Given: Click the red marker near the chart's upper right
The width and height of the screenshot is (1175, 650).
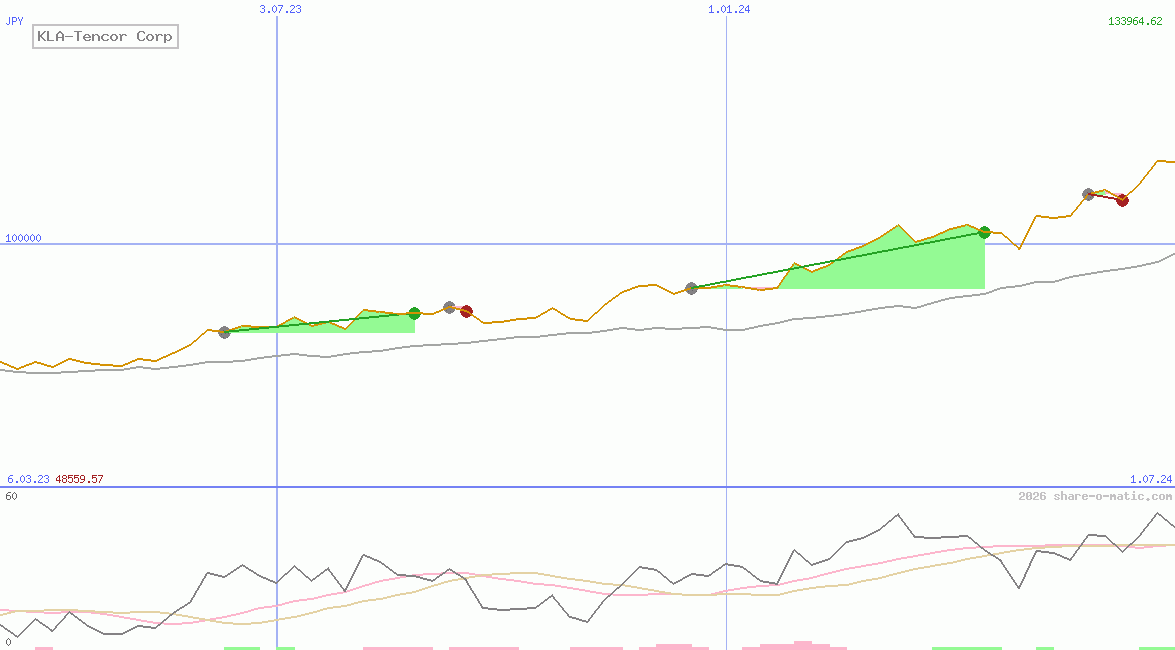Looking at the screenshot, I should (1121, 200).
